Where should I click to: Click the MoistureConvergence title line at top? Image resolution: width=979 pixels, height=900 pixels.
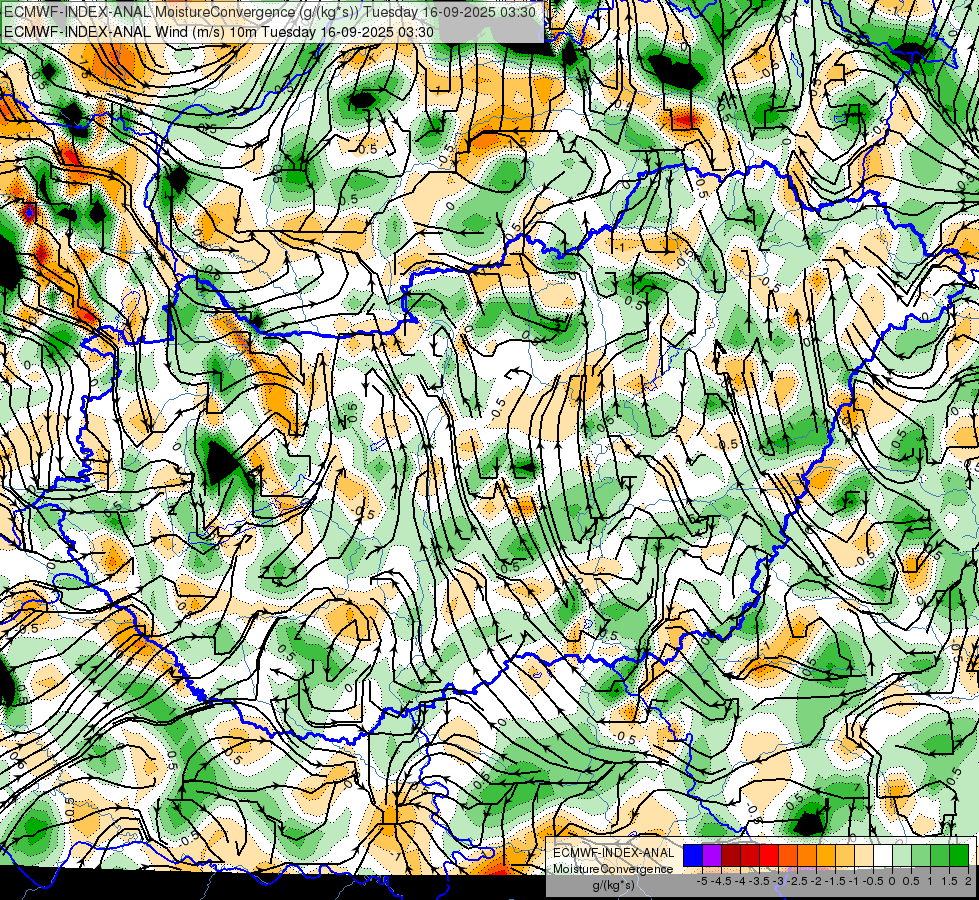coord(270,11)
